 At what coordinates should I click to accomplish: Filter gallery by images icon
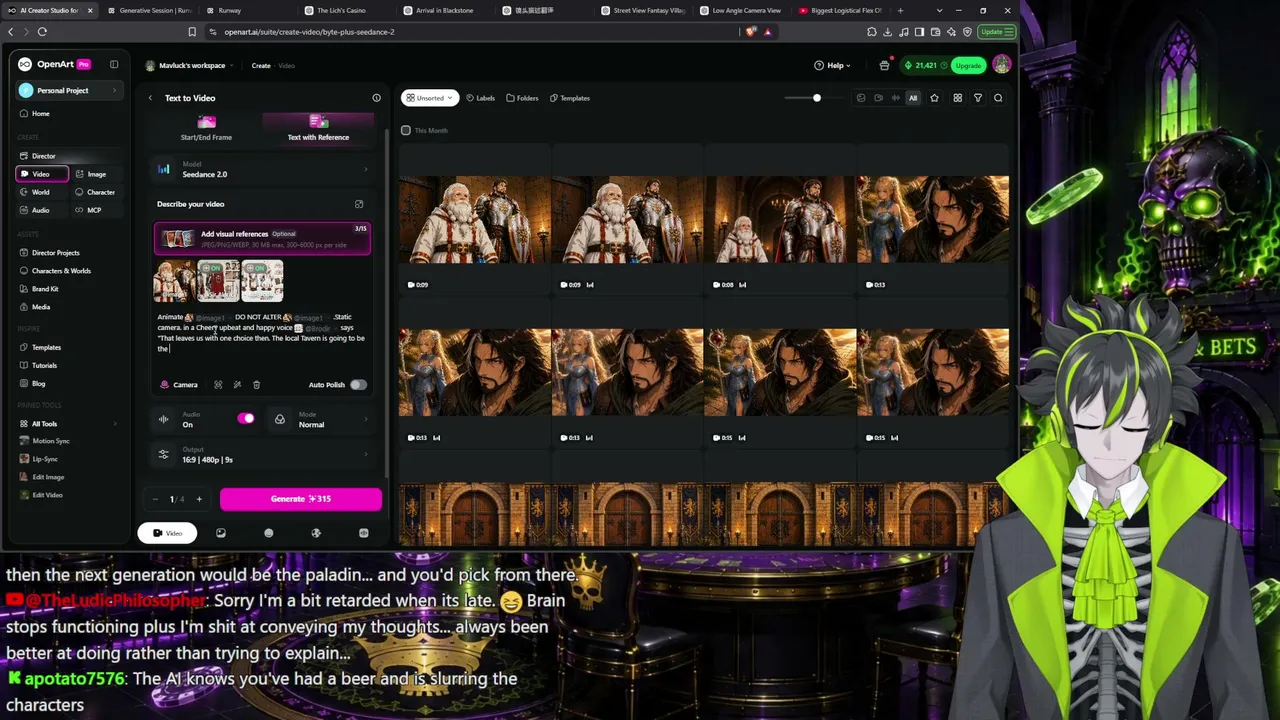(x=861, y=98)
